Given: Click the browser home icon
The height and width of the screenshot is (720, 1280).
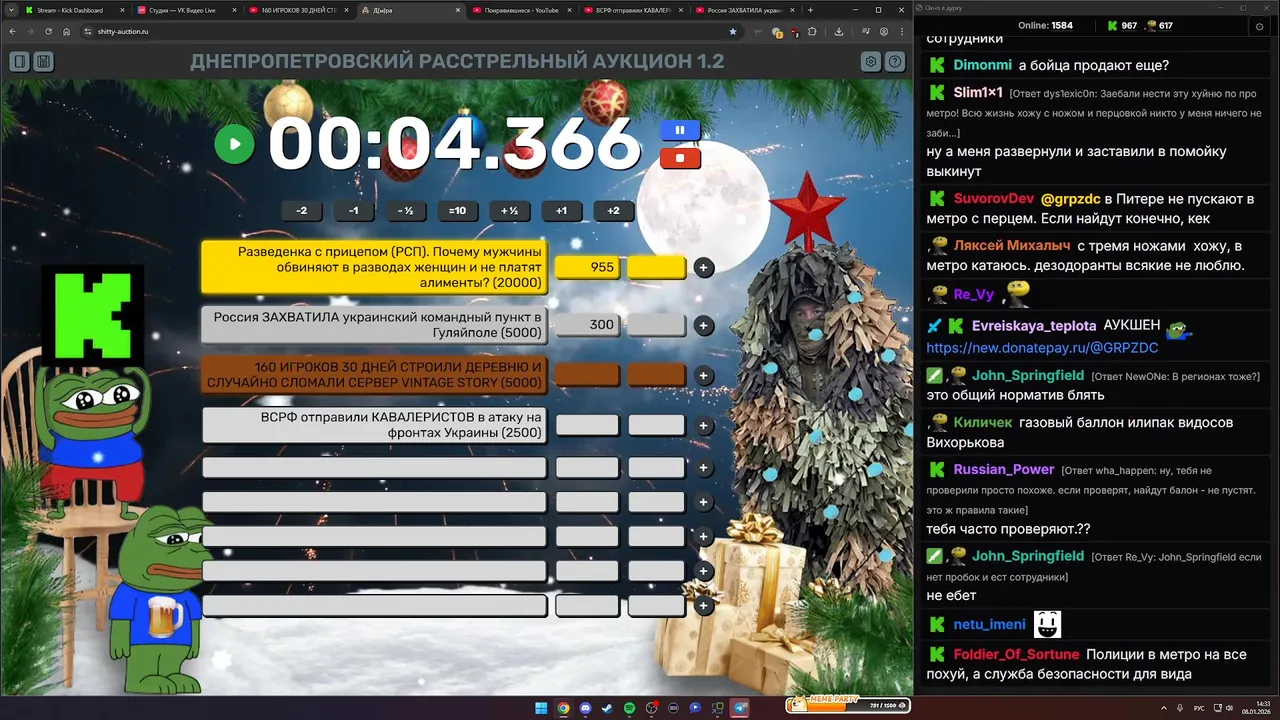Looking at the screenshot, I should point(67,31).
